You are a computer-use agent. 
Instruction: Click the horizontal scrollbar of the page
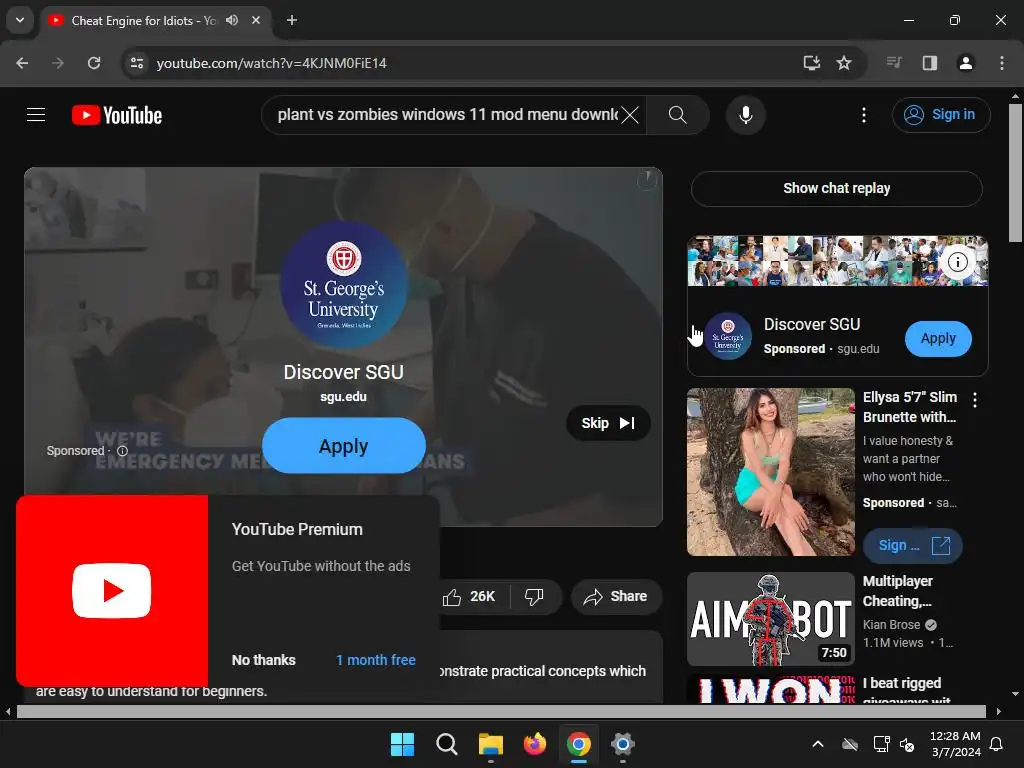(x=501, y=712)
